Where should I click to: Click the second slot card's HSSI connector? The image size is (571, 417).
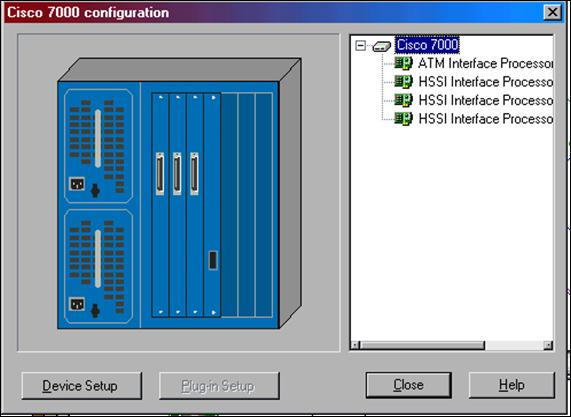(177, 174)
